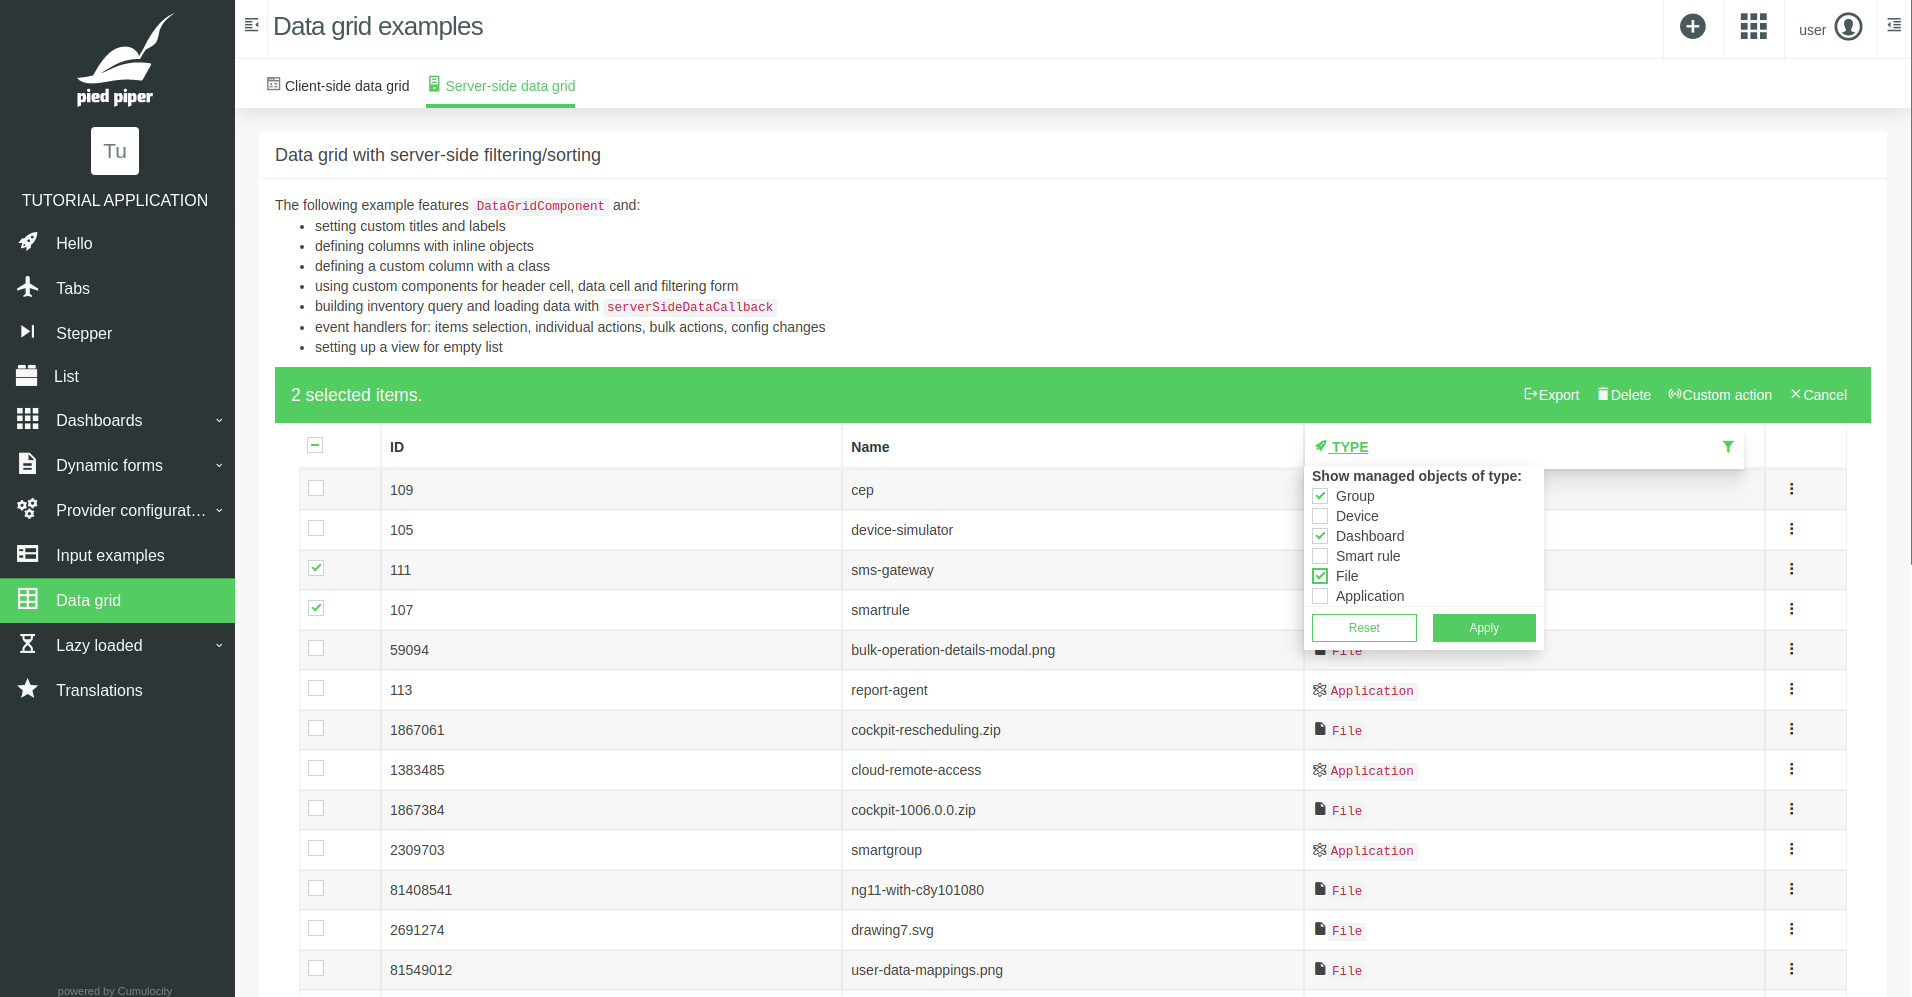
Task: Open row actions menu for report-agent
Action: (1791, 689)
